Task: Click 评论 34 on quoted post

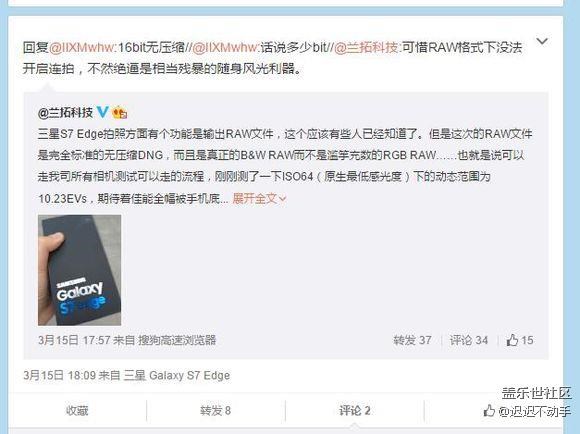Action: click(469, 340)
